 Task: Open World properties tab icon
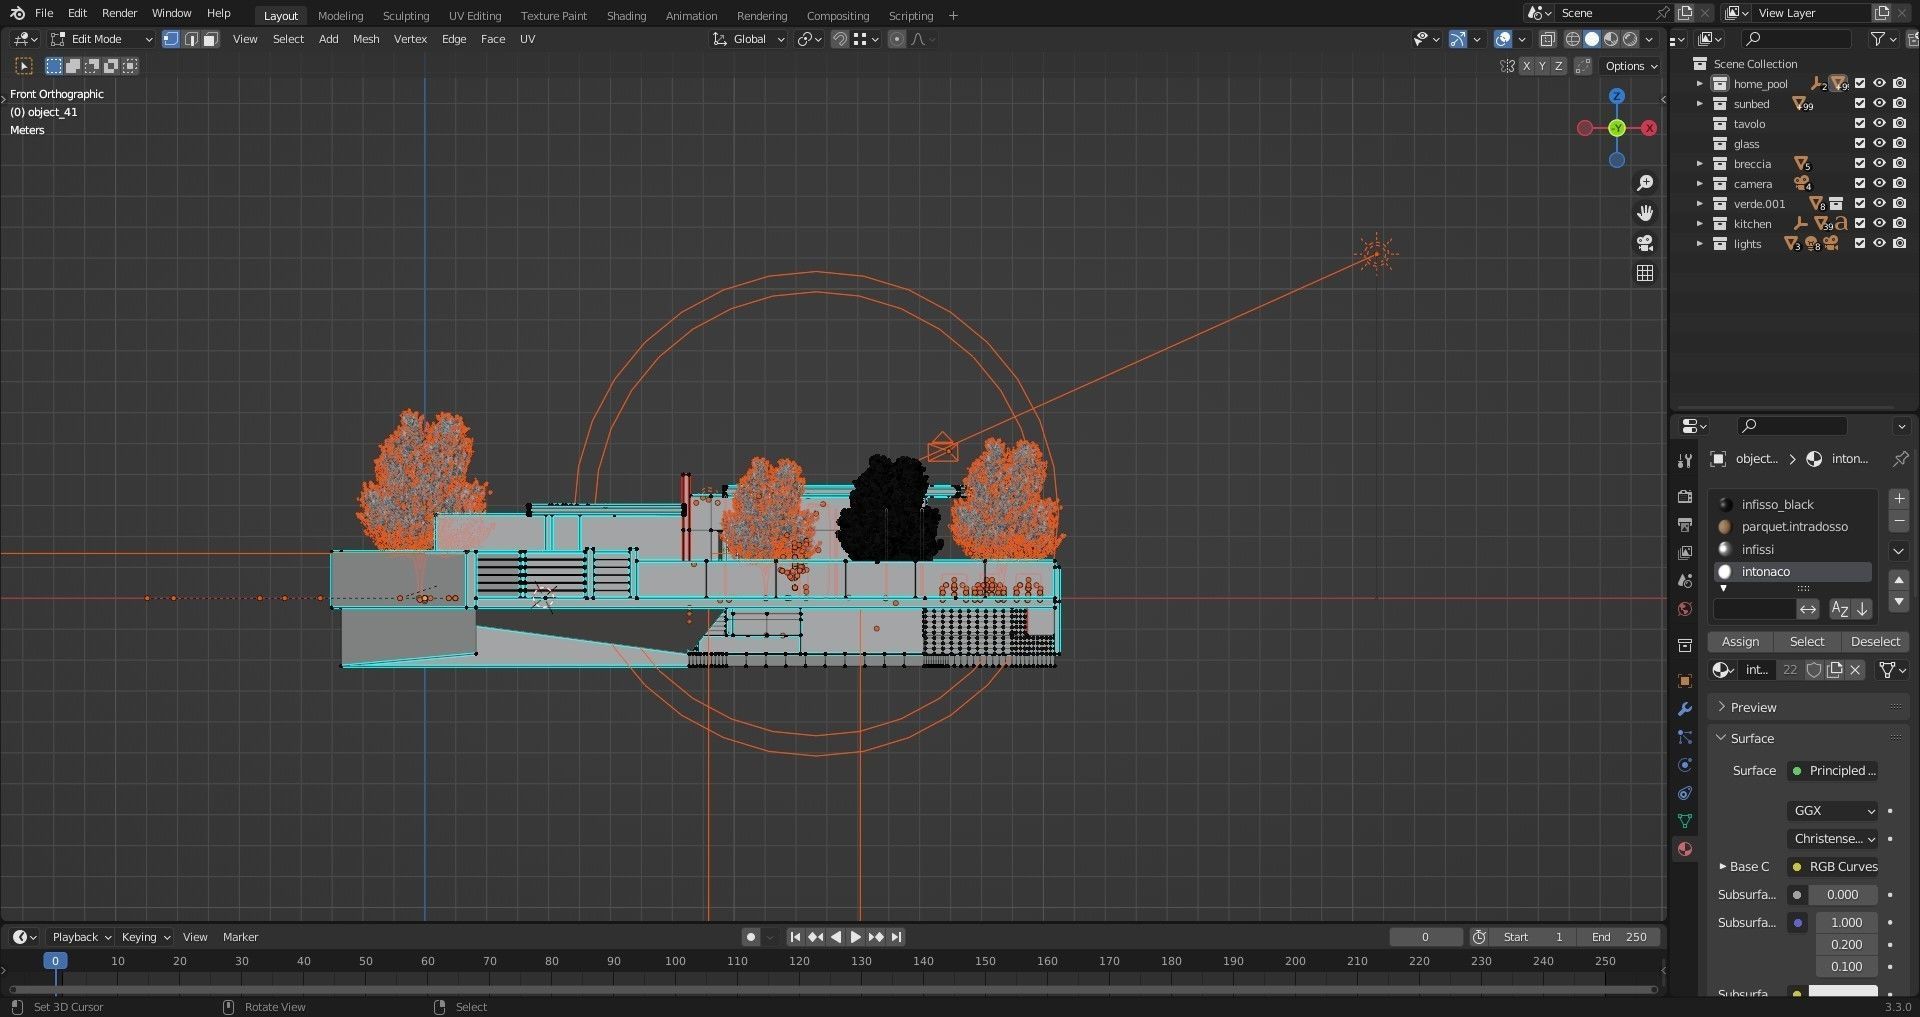pos(1685,609)
